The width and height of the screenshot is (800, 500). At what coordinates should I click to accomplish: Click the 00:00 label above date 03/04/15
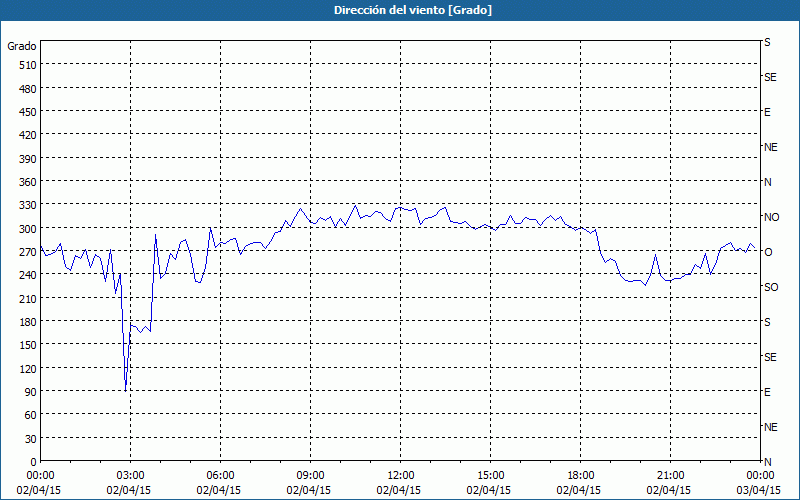[760, 476]
